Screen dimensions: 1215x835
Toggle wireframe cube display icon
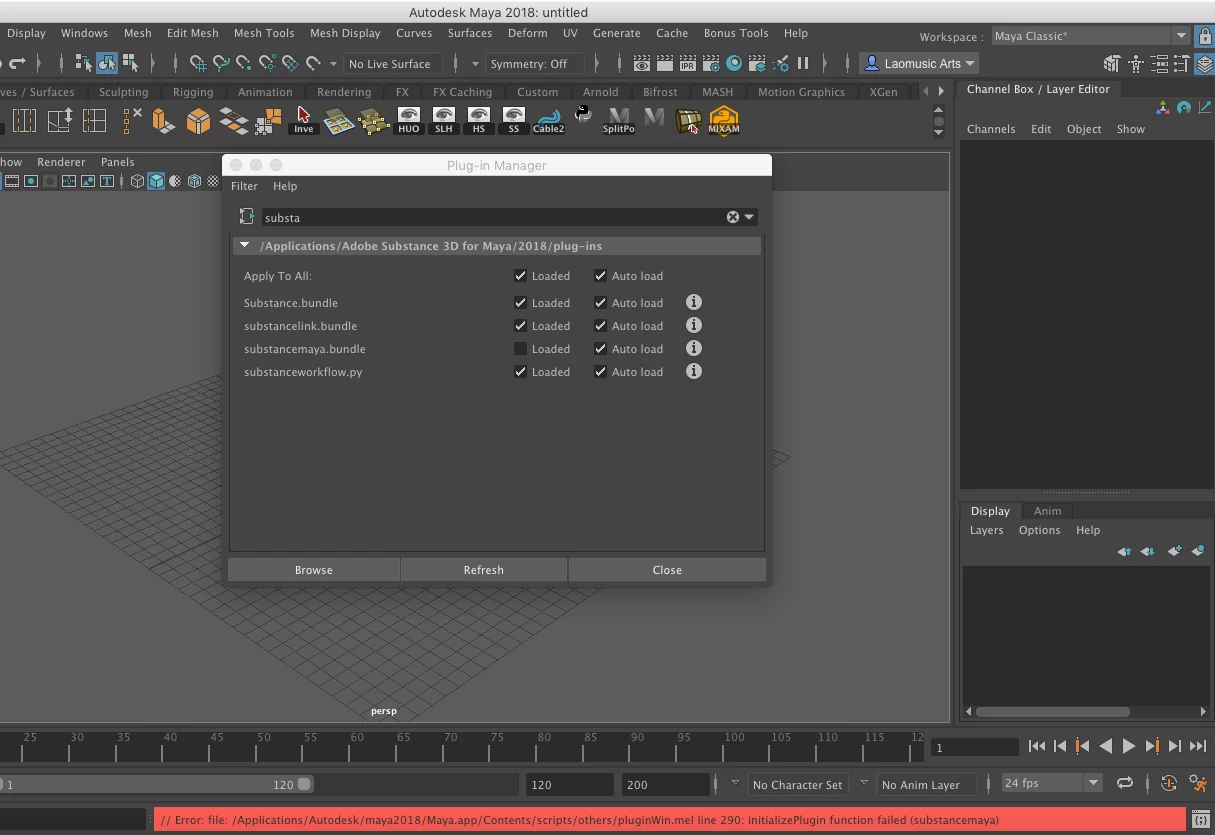[x=138, y=181]
